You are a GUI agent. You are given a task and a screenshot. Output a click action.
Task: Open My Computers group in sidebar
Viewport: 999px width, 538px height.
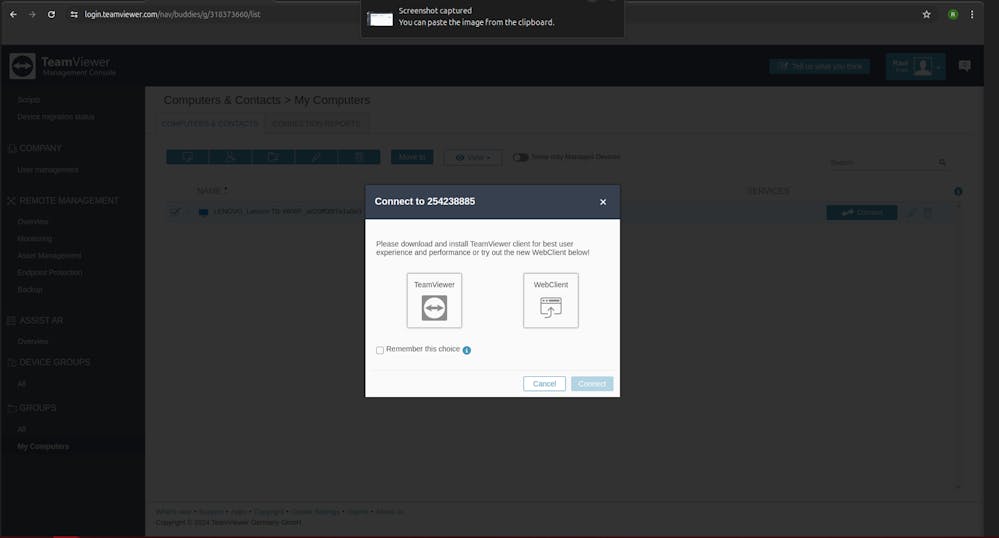coord(43,447)
